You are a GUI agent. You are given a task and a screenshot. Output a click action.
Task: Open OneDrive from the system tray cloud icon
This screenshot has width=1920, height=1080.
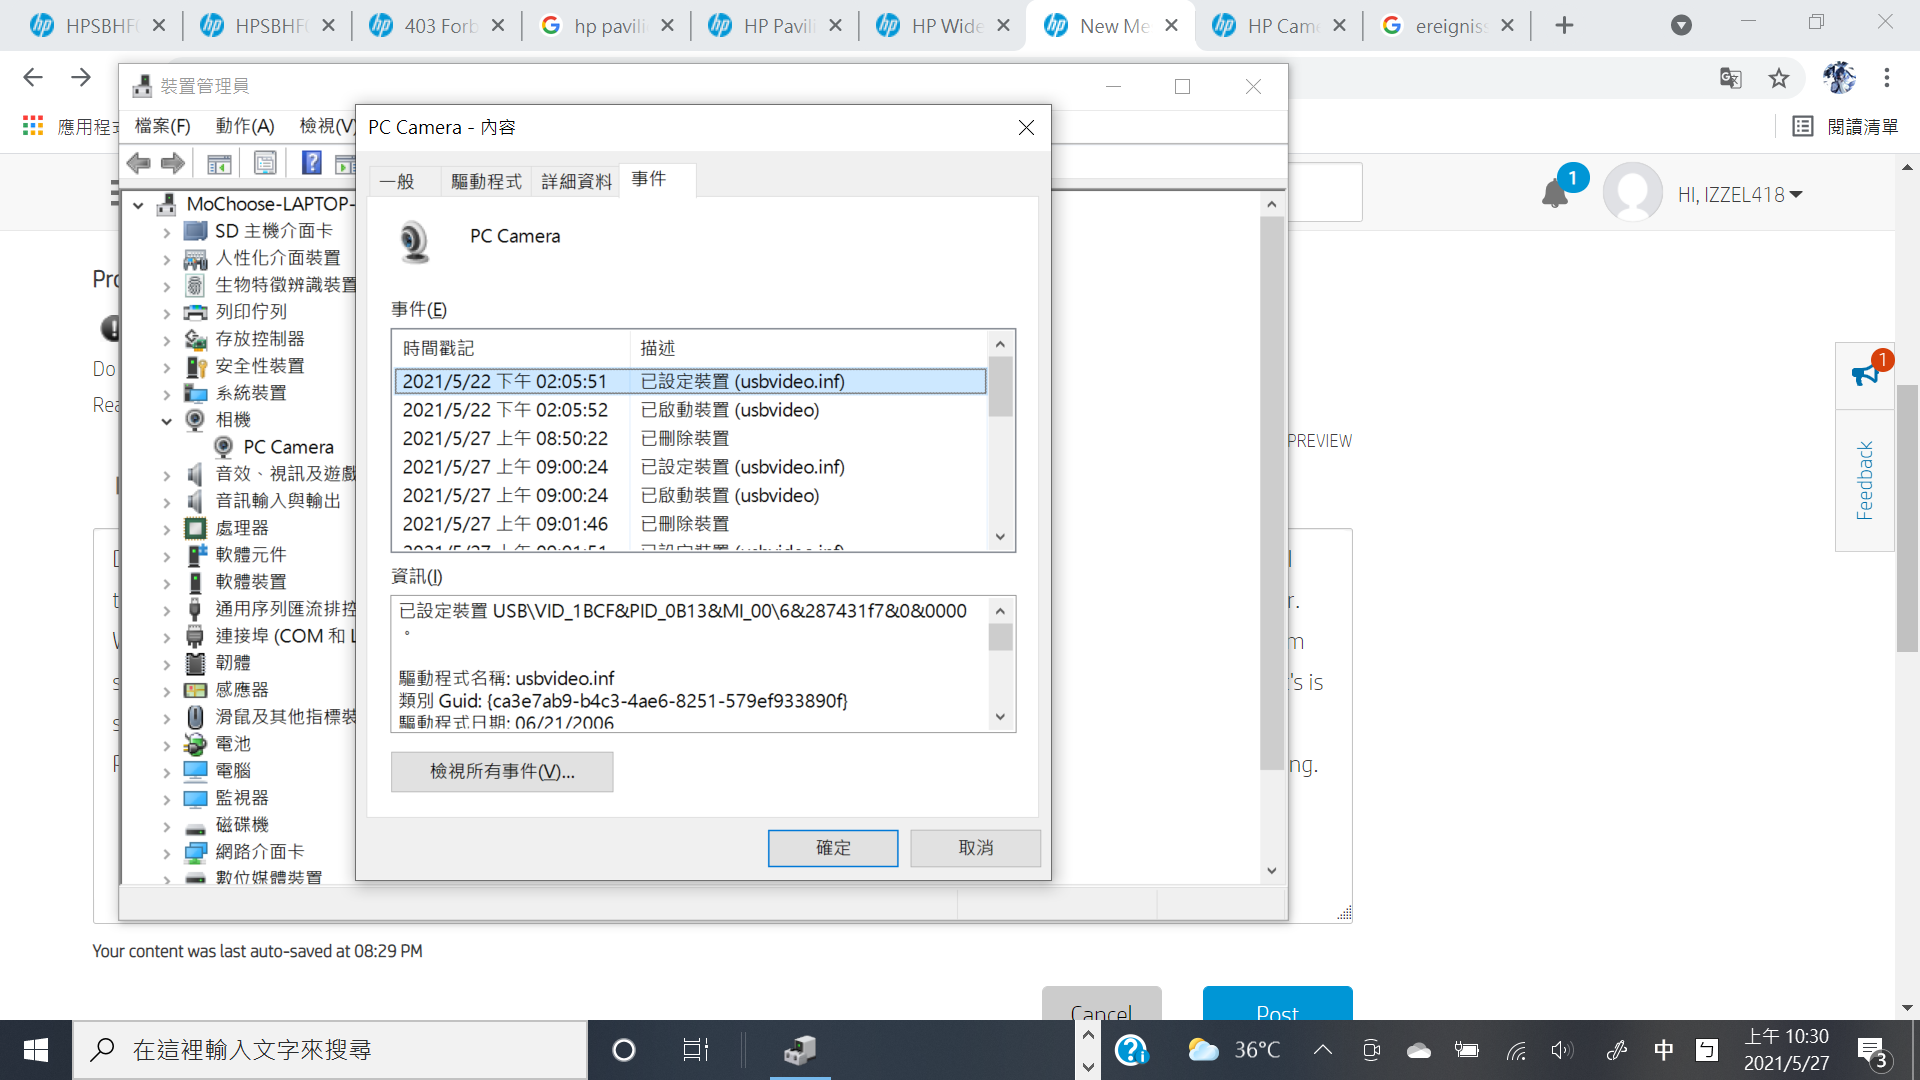(x=1419, y=1050)
